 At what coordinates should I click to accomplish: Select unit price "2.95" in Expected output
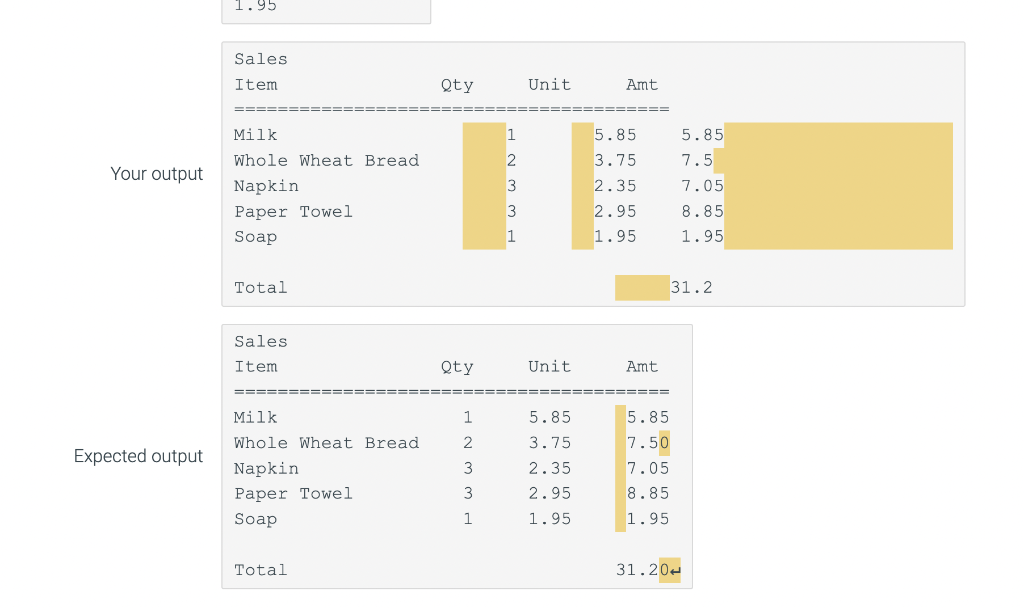coord(550,494)
